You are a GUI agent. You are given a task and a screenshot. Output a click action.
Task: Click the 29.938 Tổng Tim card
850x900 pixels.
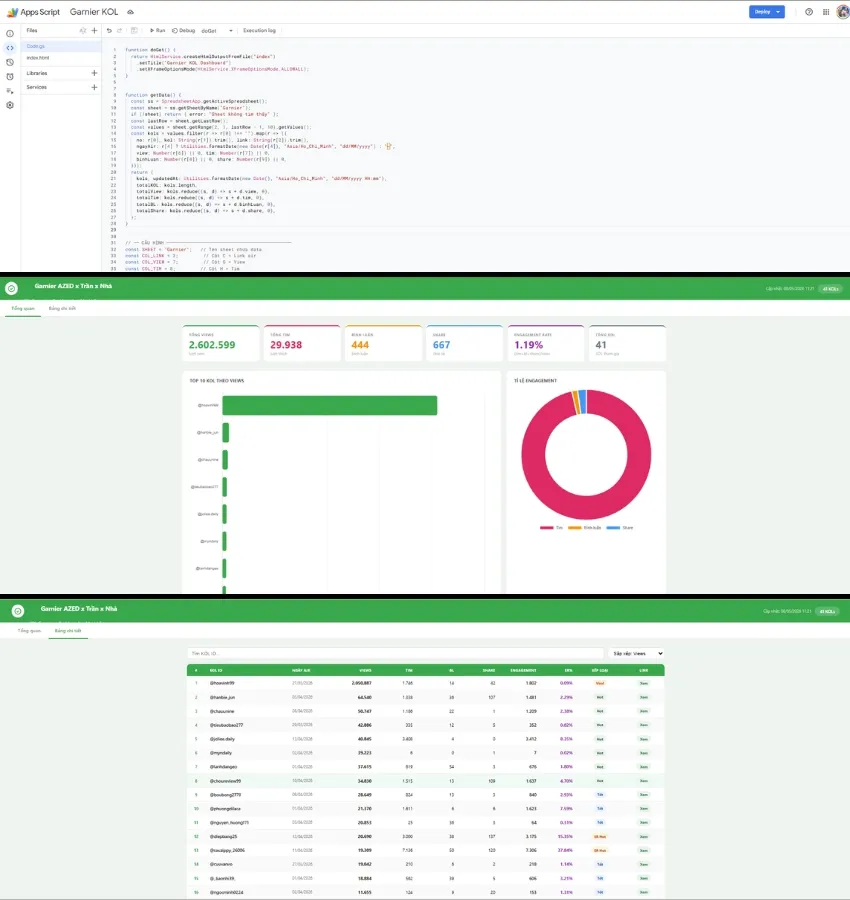pos(302,343)
